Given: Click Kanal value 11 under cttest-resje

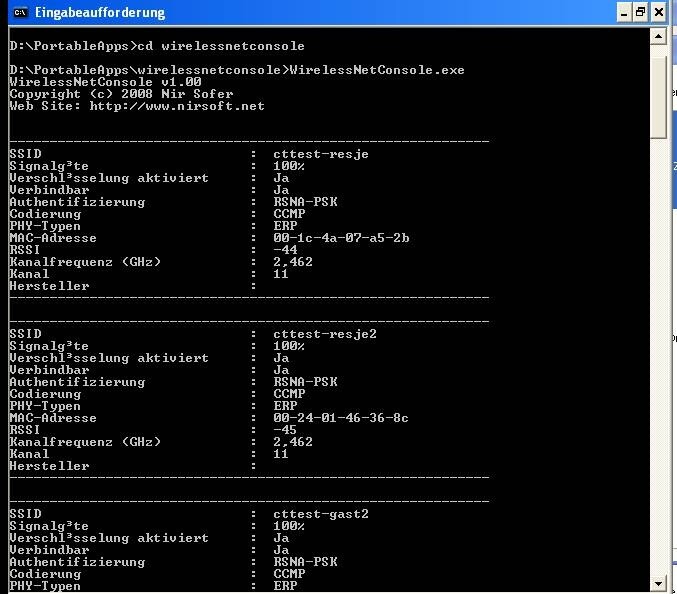Looking at the screenshot, I should pos(281,275).
